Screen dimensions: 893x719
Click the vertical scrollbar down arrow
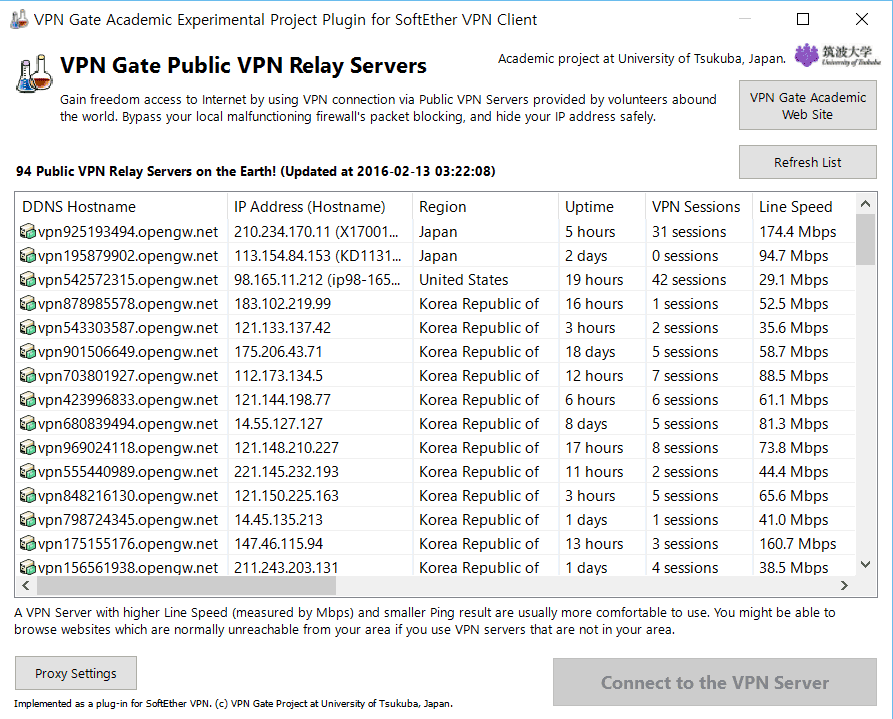pyautogui.click(x=866, y=565)
